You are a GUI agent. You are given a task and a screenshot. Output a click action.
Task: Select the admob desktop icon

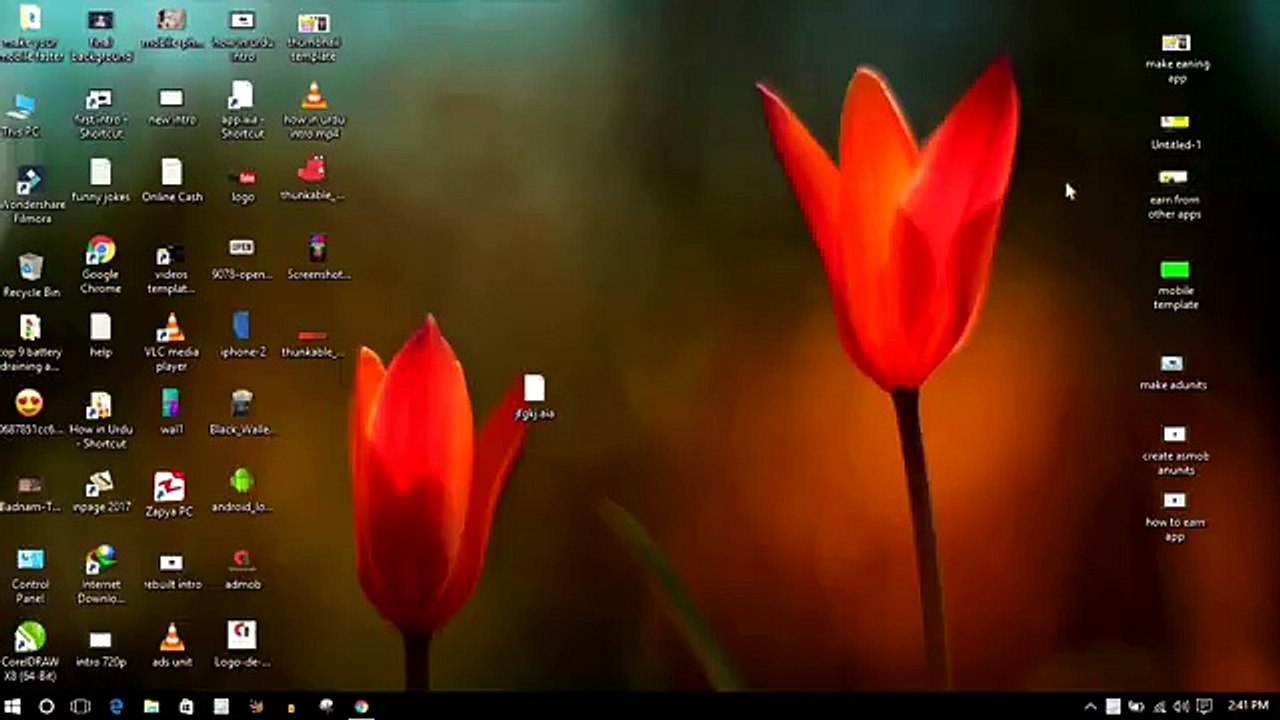pos(242,570)
